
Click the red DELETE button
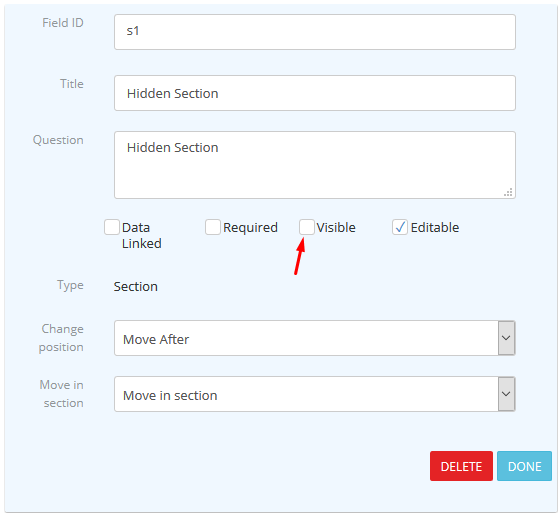tap(461, 466)
